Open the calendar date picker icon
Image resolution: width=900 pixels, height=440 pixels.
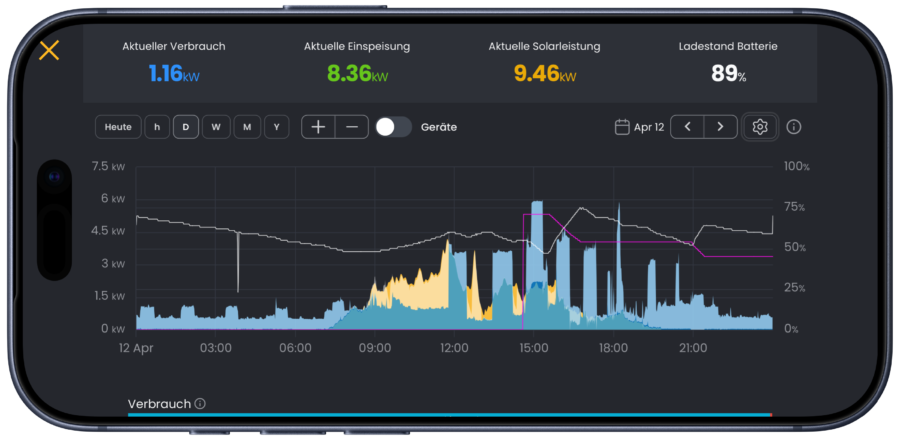[622, 127]
